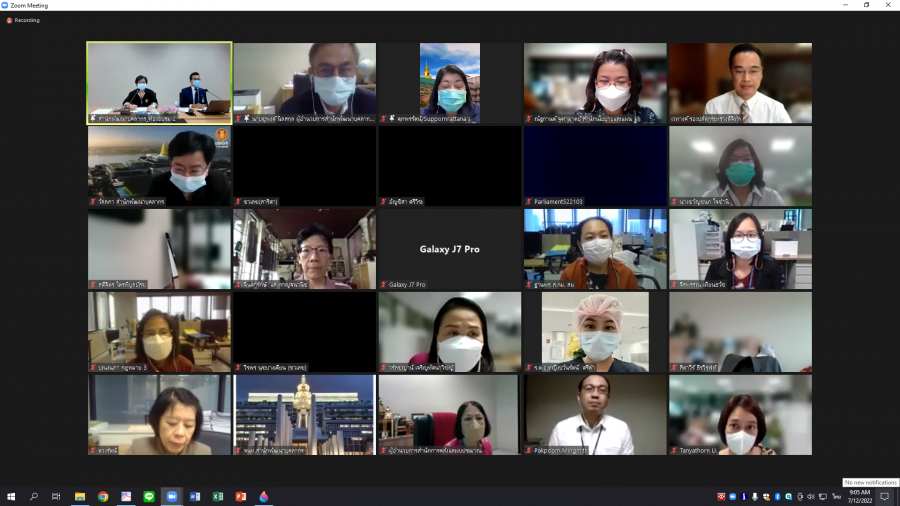Image resolution: width=900 pixels, height=506 pixels.
Task: Open the Windows Start menu
Action: tap(11, 496)
